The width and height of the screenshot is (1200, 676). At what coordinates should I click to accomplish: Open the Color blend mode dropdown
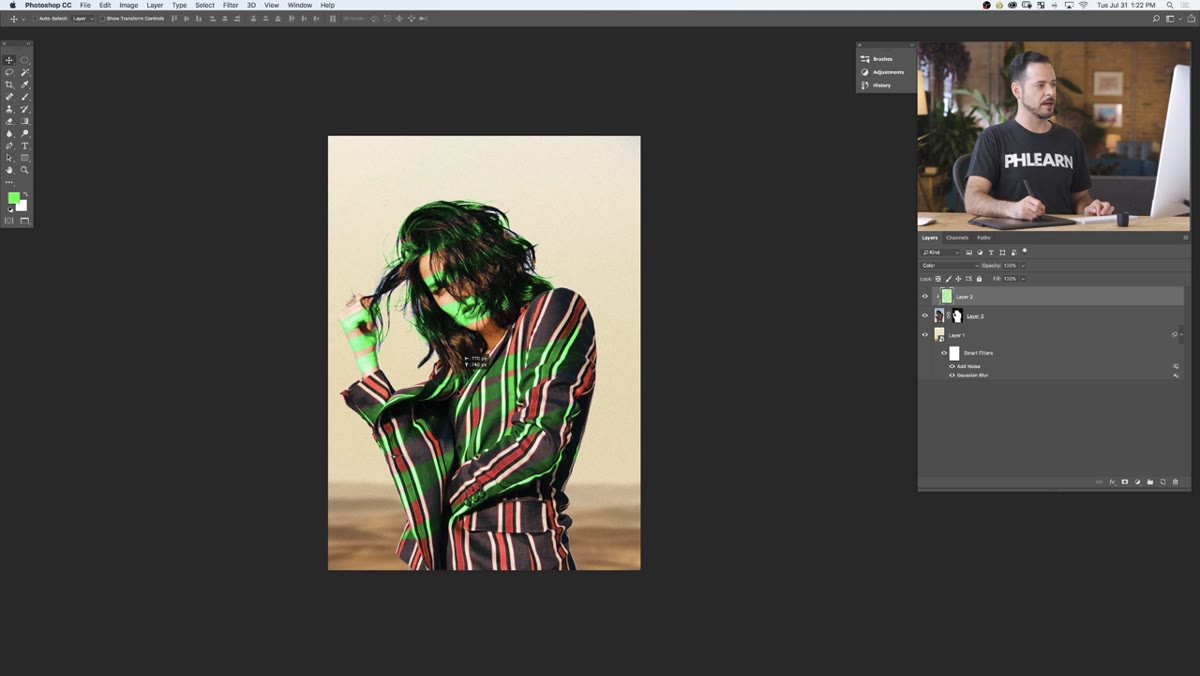click(x=950, y=265)
